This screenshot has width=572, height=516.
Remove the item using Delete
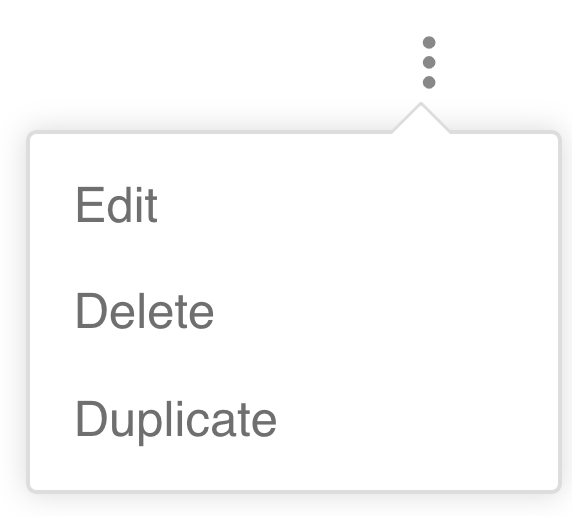point(144,311)
